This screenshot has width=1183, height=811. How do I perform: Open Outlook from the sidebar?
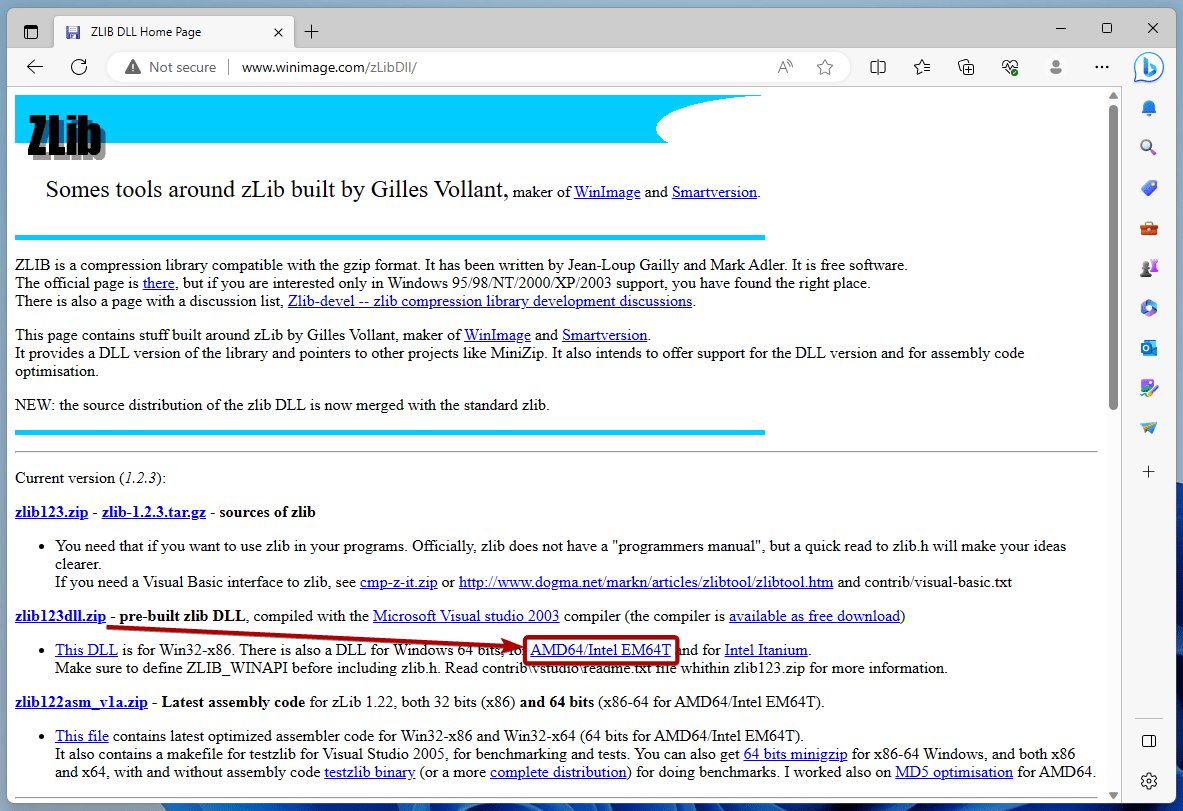1148,347
